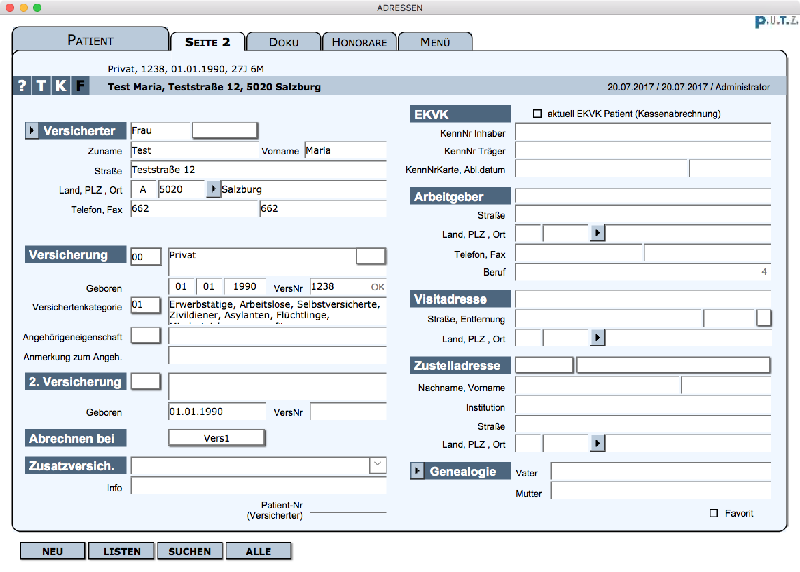Open the Honorare tab
800x572 pixels.
pos(359,42)
